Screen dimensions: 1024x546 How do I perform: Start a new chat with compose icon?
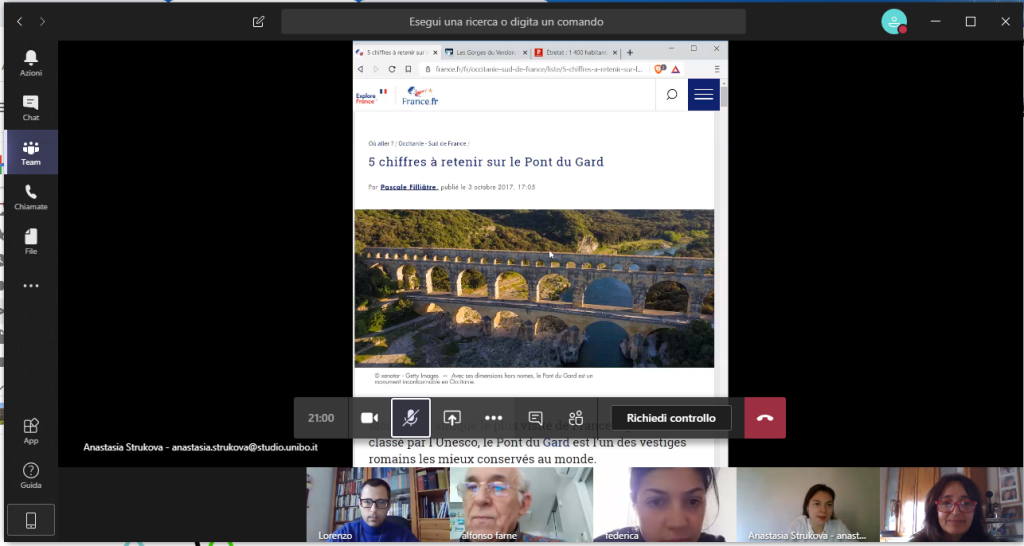point(259,22)
